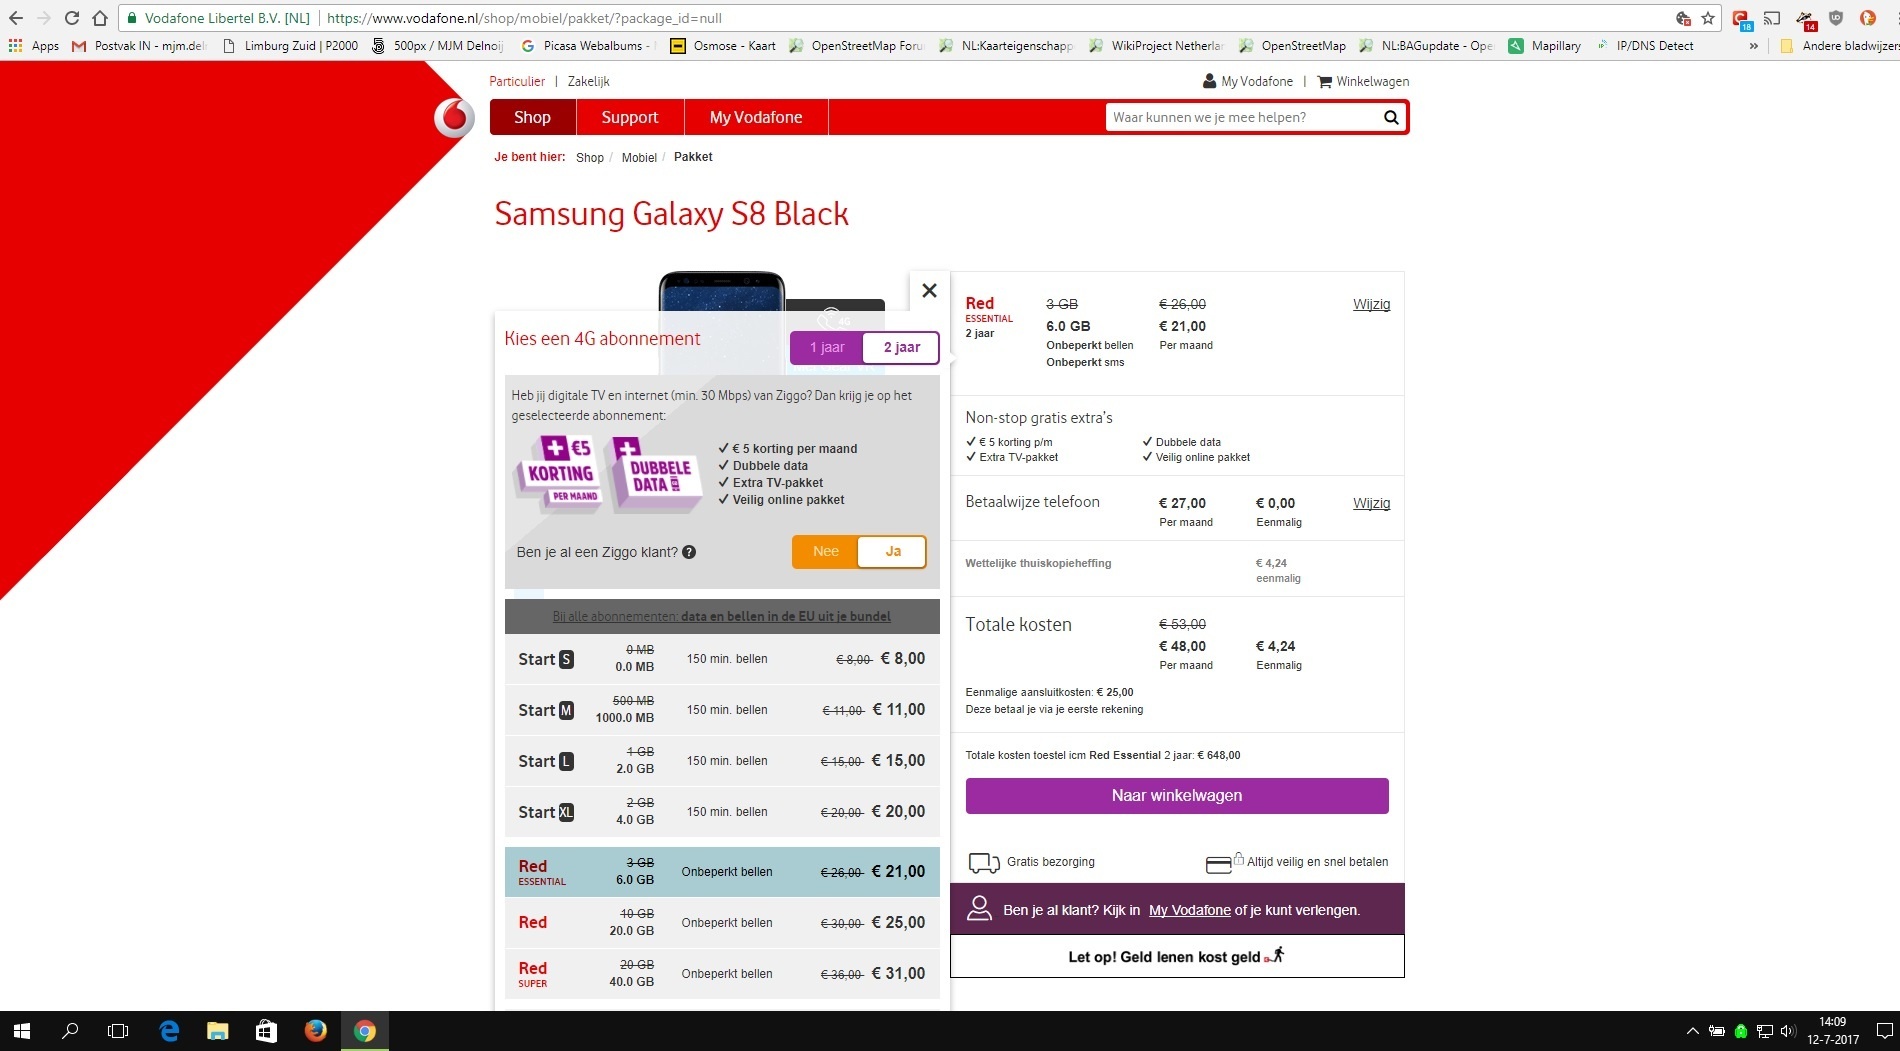This screenshot has height=1051, width=1900.
Task: Click the Vodafone logo
Action: point(454,118)
